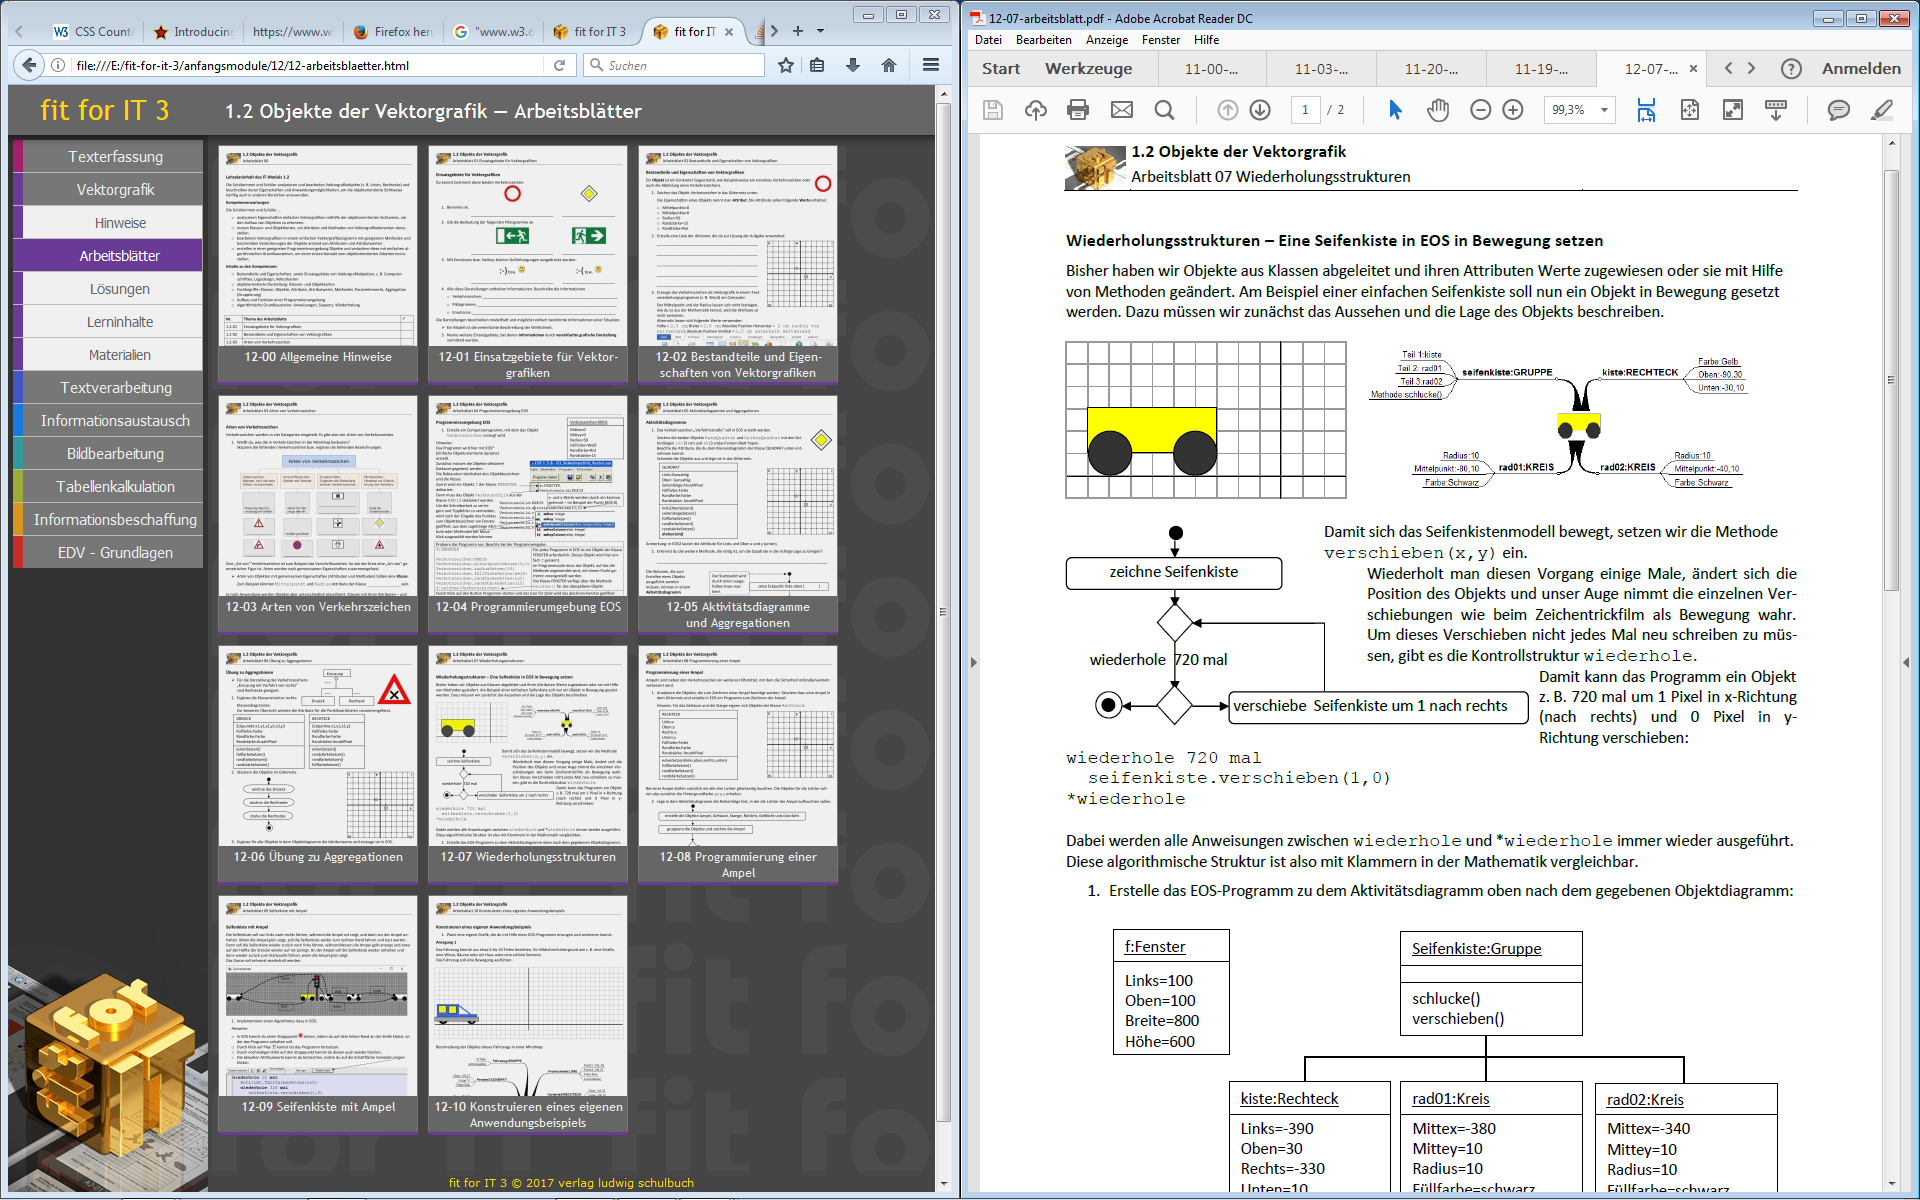The width and height of the screenshot is (1920, 1200).
Task: Click the fit-width scrolling mode icon
Action: (x=1646, y=110)
